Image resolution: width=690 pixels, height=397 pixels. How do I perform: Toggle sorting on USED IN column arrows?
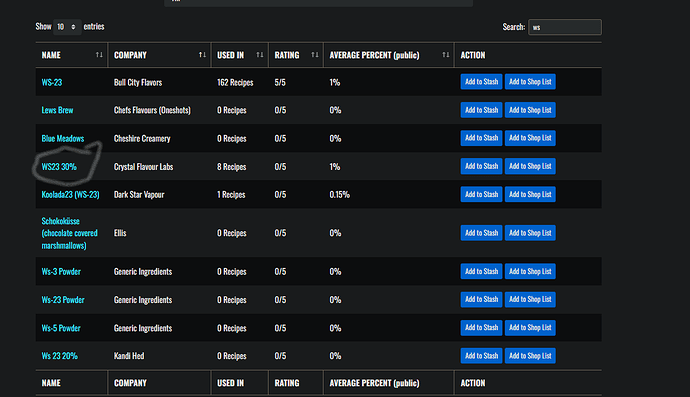click(x=260, y=55)
